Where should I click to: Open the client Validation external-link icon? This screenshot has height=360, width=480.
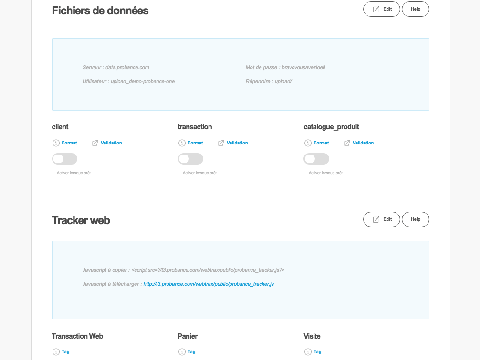(95, 143)
